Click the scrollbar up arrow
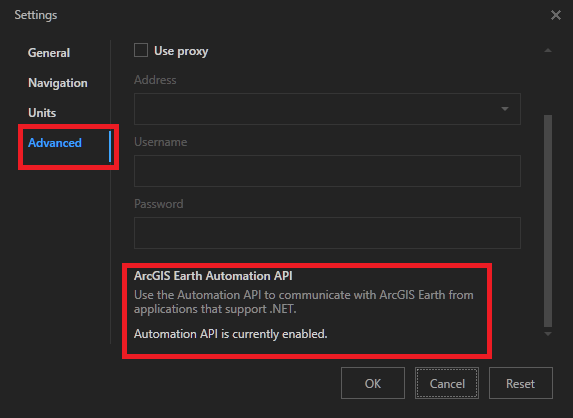Screen dimensions: 573x418 point(548,50)
